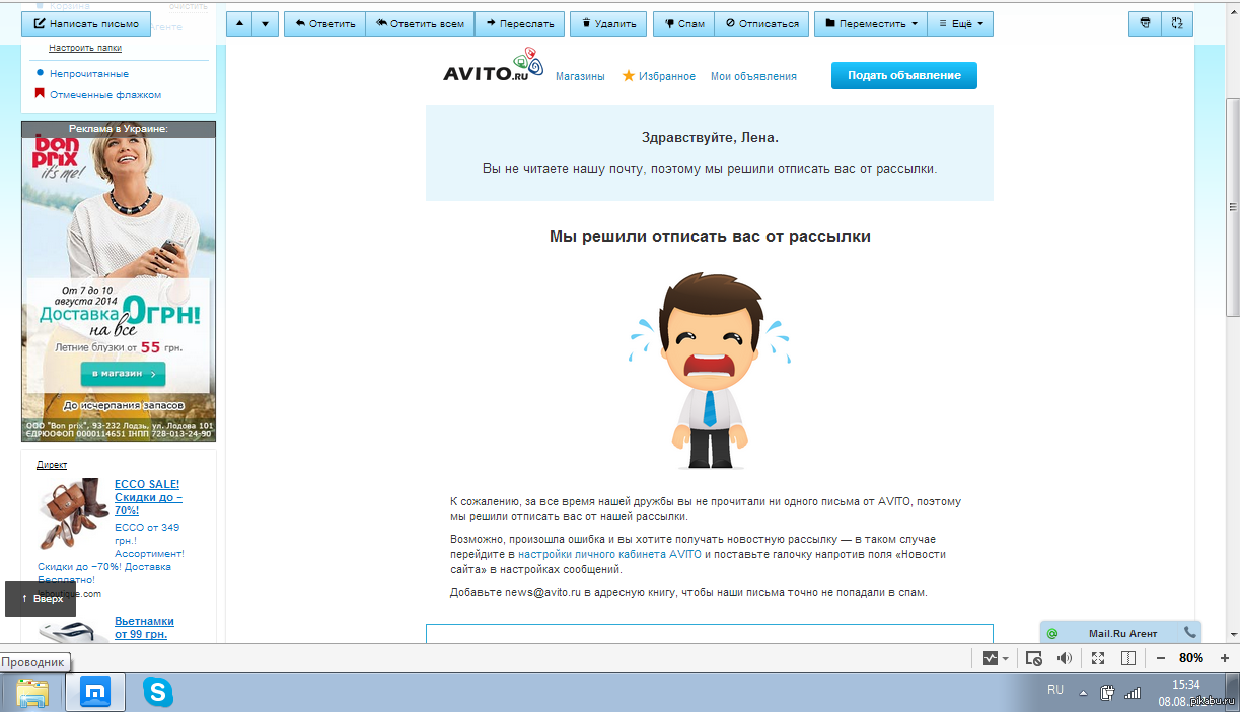Click Ответить всем reply-all button
Viewport: 1240px width, 712px height.
[x=420, y=24]
